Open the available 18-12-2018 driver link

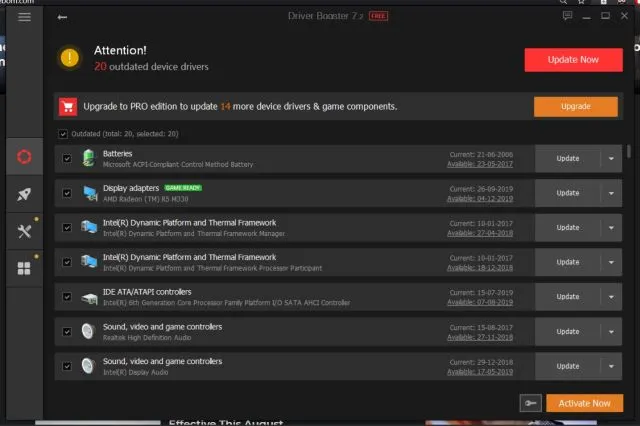click(x=480, y=268)
